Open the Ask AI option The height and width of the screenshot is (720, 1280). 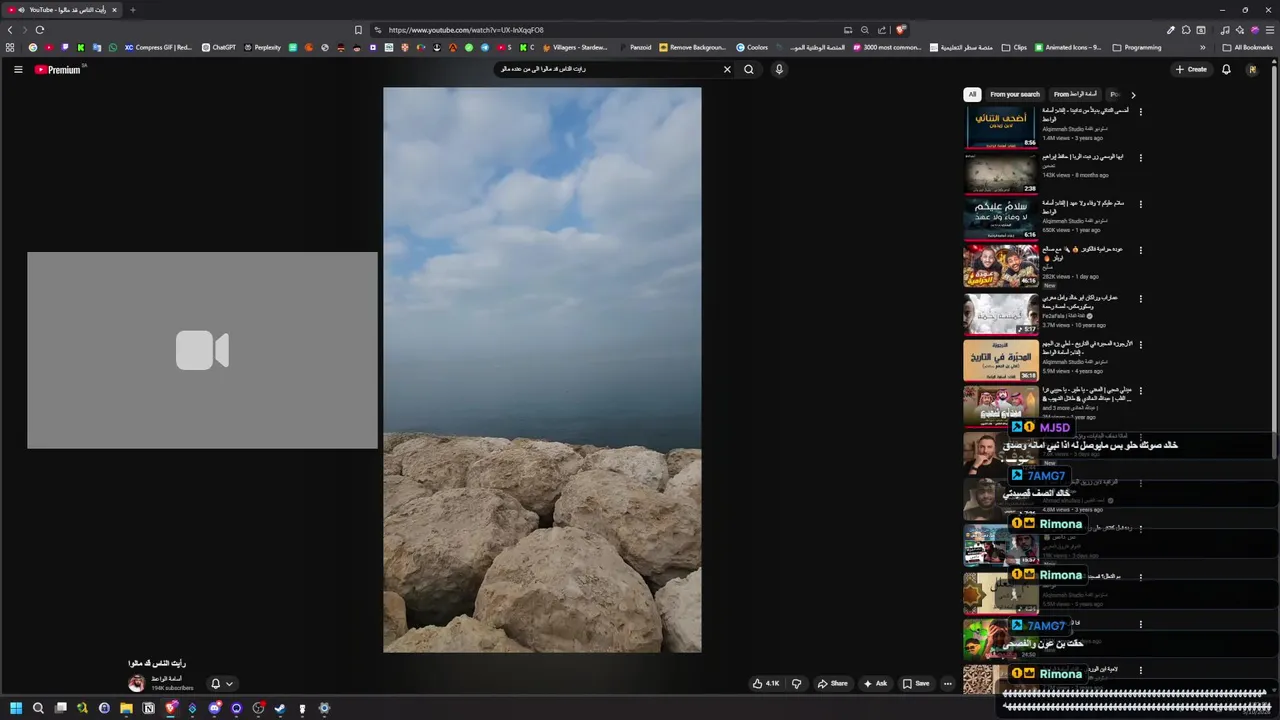coord(875,684)
